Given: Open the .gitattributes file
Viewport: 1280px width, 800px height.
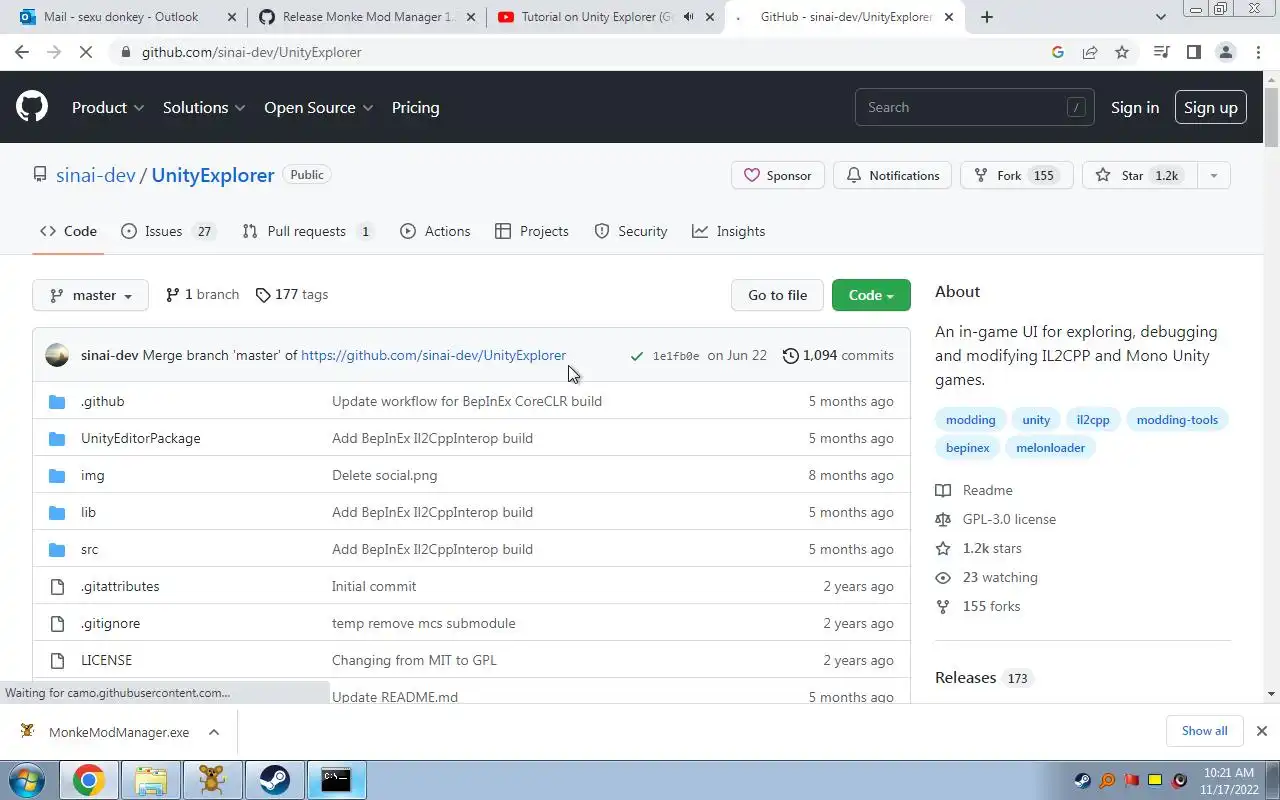Looking at the screenshot, I should 120,586.
